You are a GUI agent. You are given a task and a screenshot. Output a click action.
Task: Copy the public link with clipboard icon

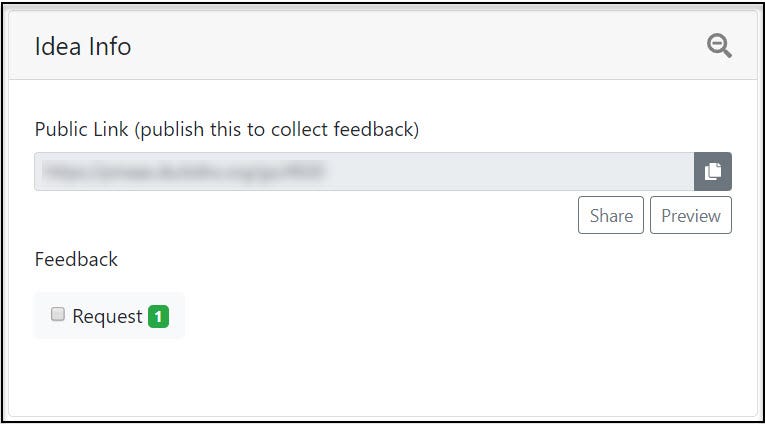click(713, 171)
